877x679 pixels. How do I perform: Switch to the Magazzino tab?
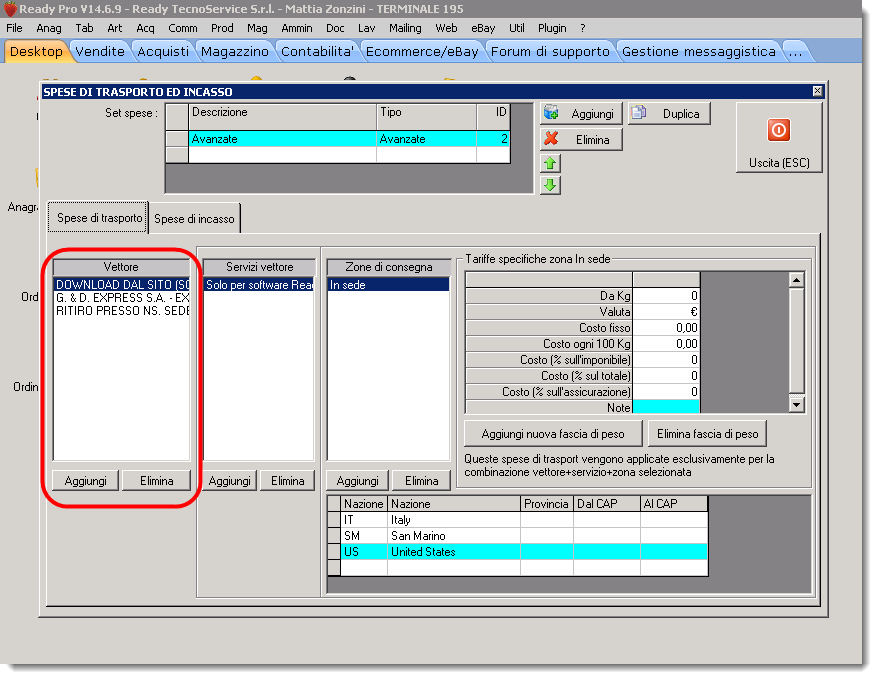click(235, 51)
